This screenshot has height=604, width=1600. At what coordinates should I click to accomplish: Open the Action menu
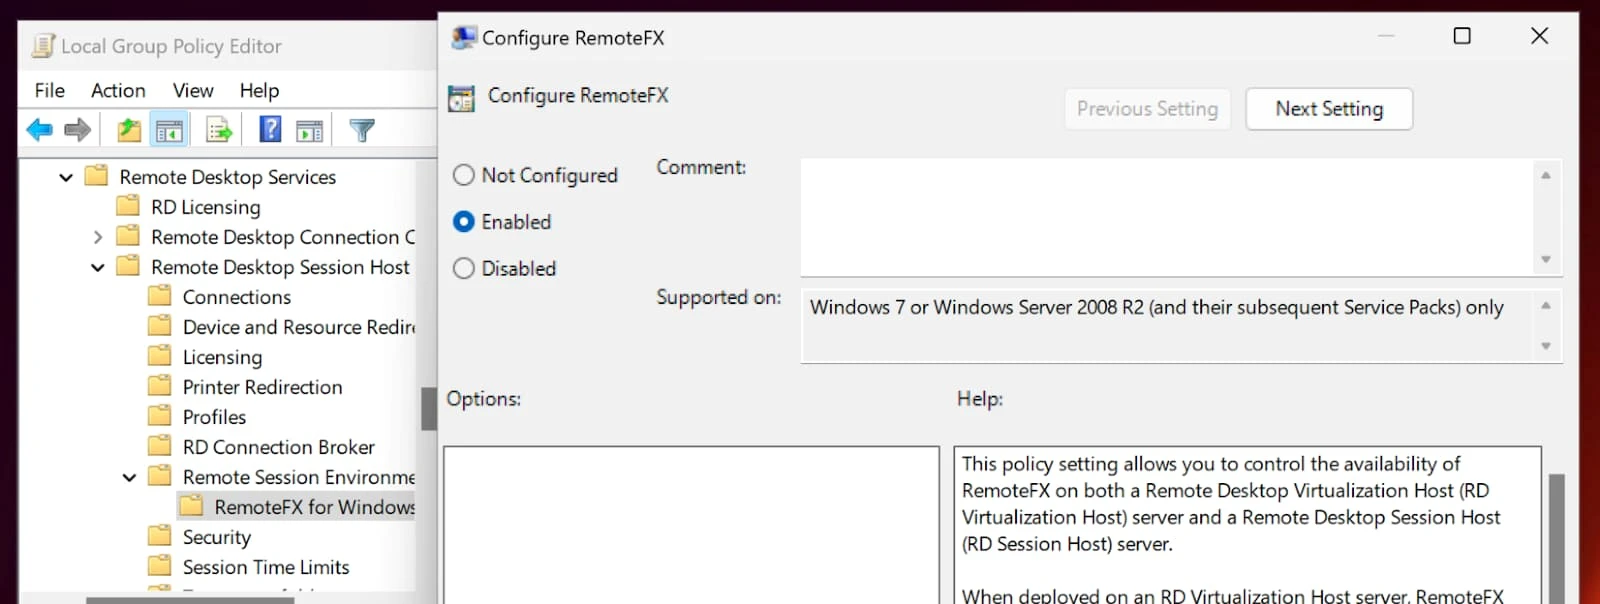coord(118,91)
